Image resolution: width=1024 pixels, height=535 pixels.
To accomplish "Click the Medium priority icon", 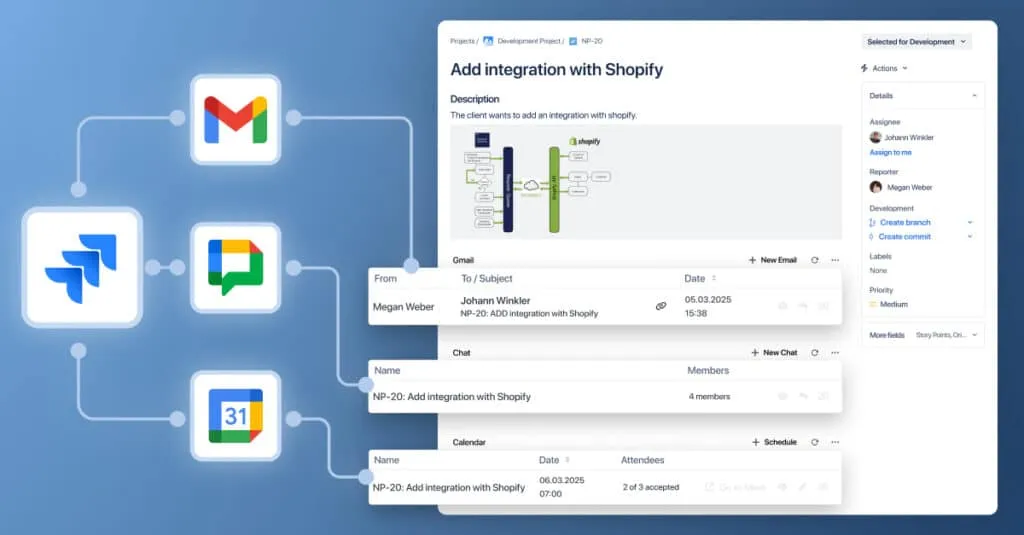I will 873,304.
